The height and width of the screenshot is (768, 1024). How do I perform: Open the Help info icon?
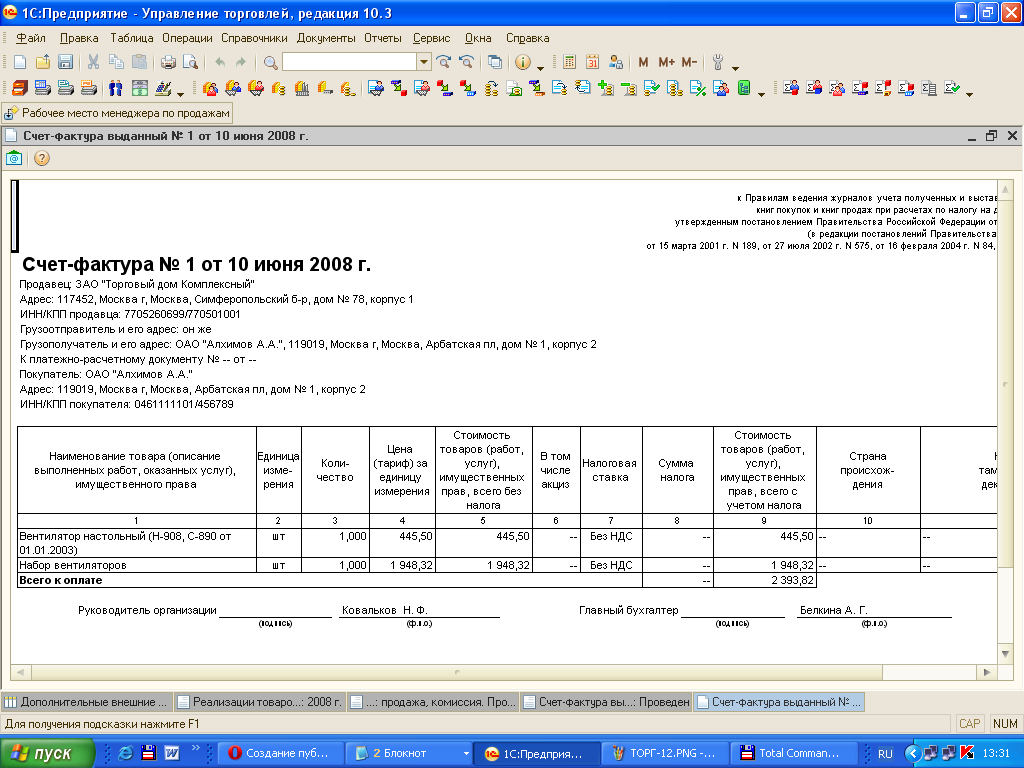pos(522,62)
